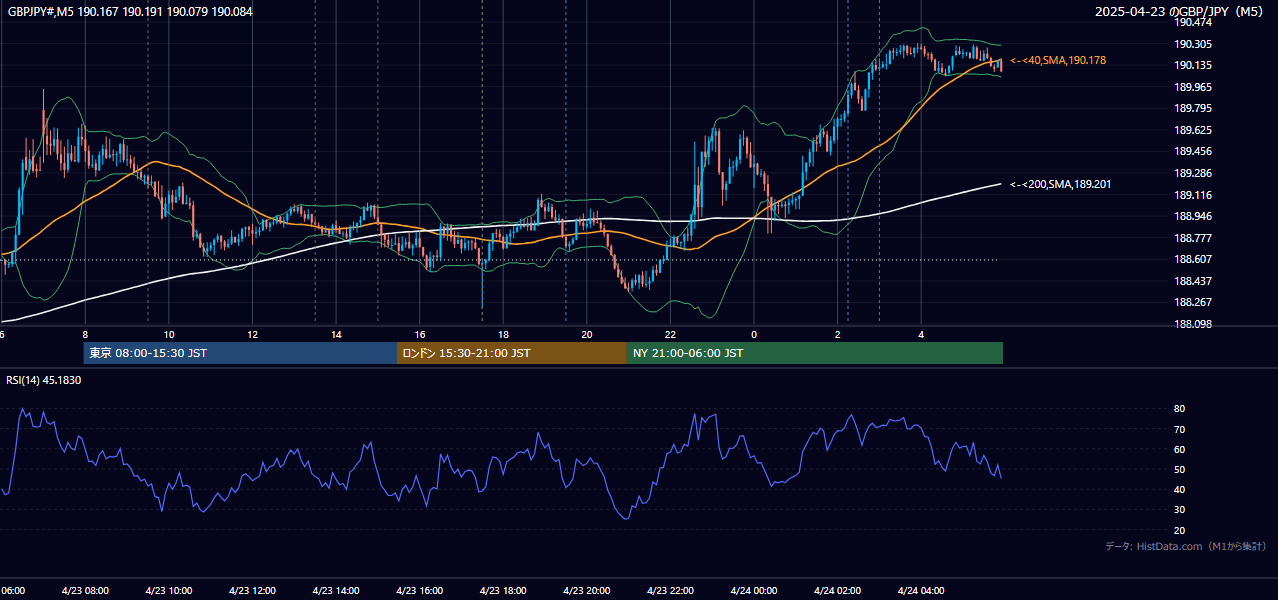
Task: Click the 188.098 price axis label
Action: click(1193, 324)
